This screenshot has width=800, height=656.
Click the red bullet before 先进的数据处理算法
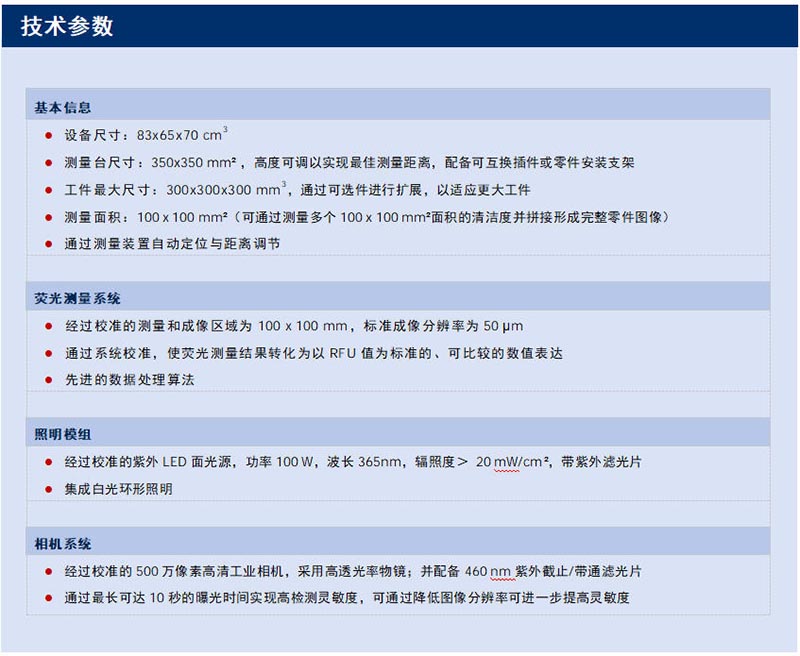coord(48,380)
